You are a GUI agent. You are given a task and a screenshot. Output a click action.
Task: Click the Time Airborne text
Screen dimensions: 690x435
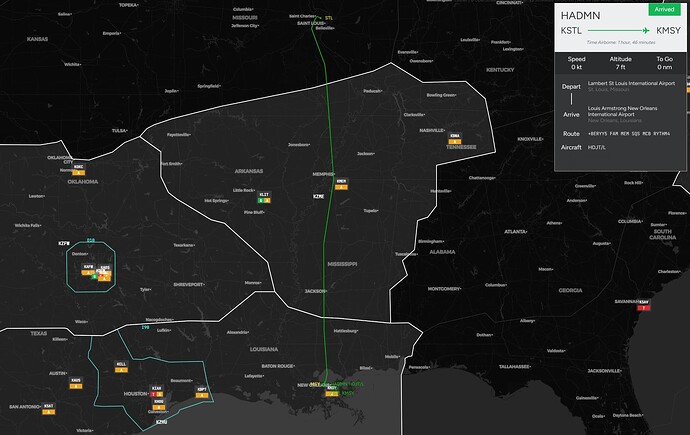click(x=621, y=43)
